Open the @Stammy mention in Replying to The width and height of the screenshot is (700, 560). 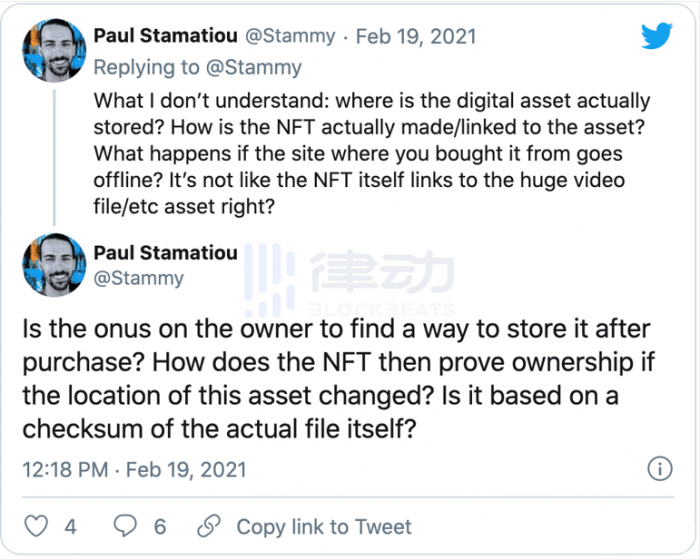(254, 67)
